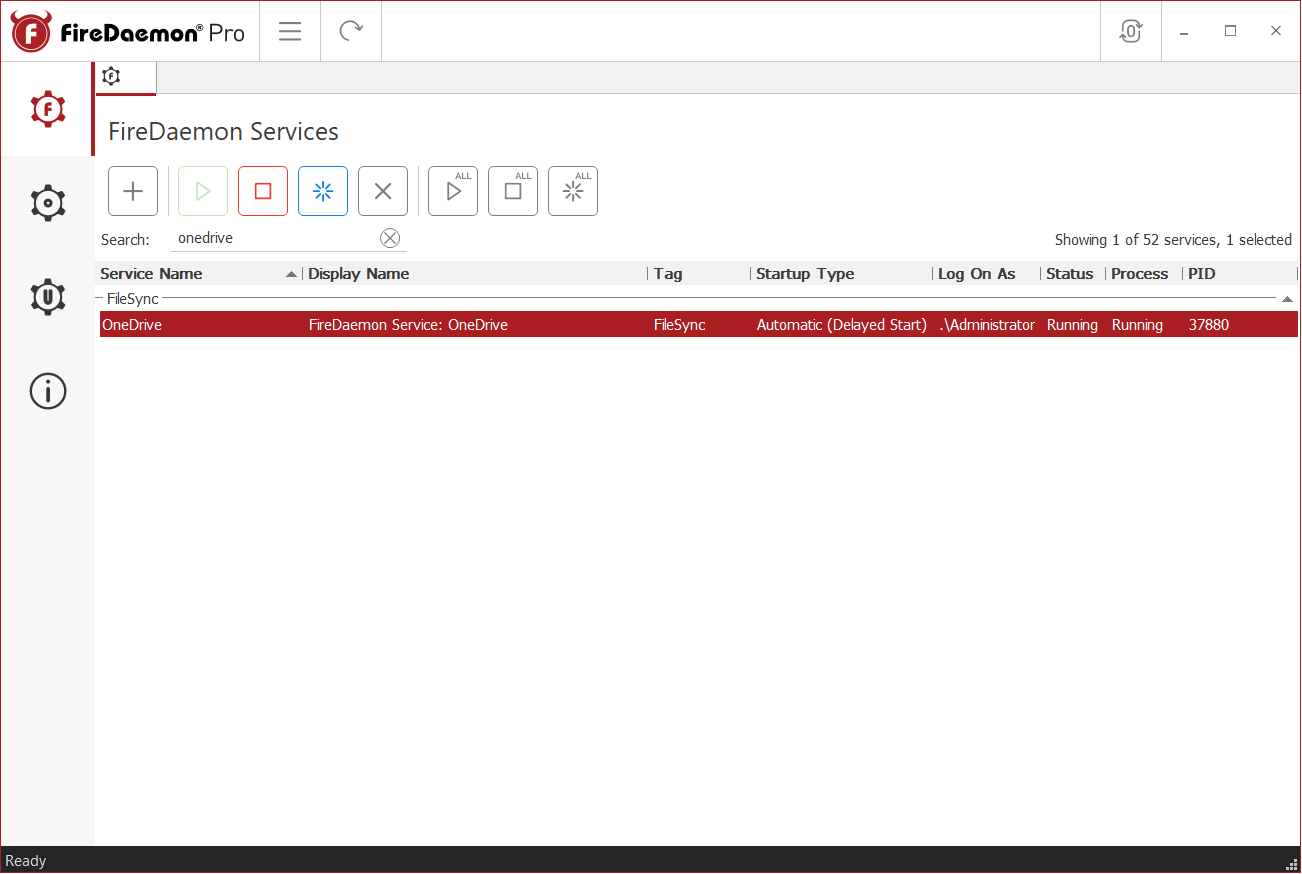1302x874 pixels.
Task: Click the window resize grip in status bar
Action: pos(1292,865)
